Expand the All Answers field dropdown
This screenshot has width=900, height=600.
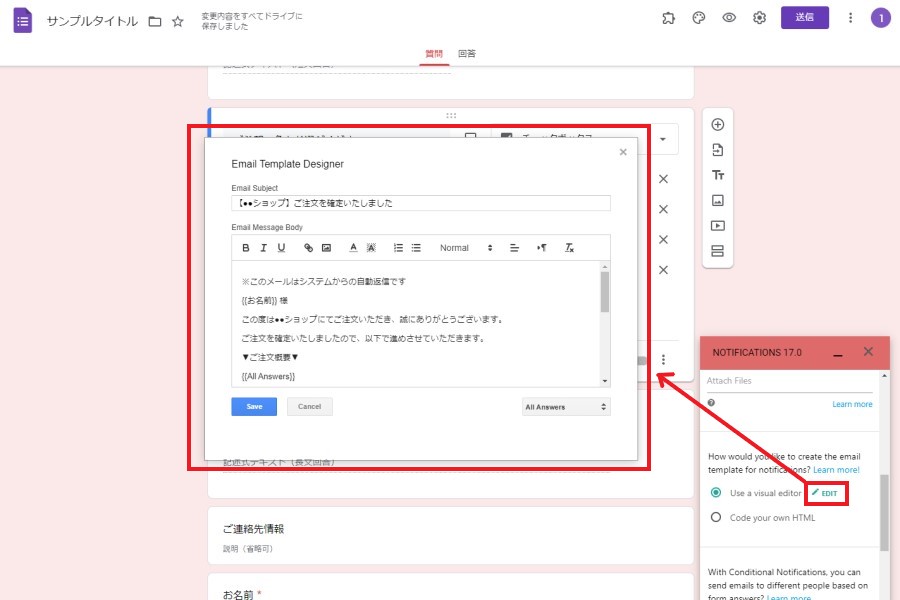point(565,407)
